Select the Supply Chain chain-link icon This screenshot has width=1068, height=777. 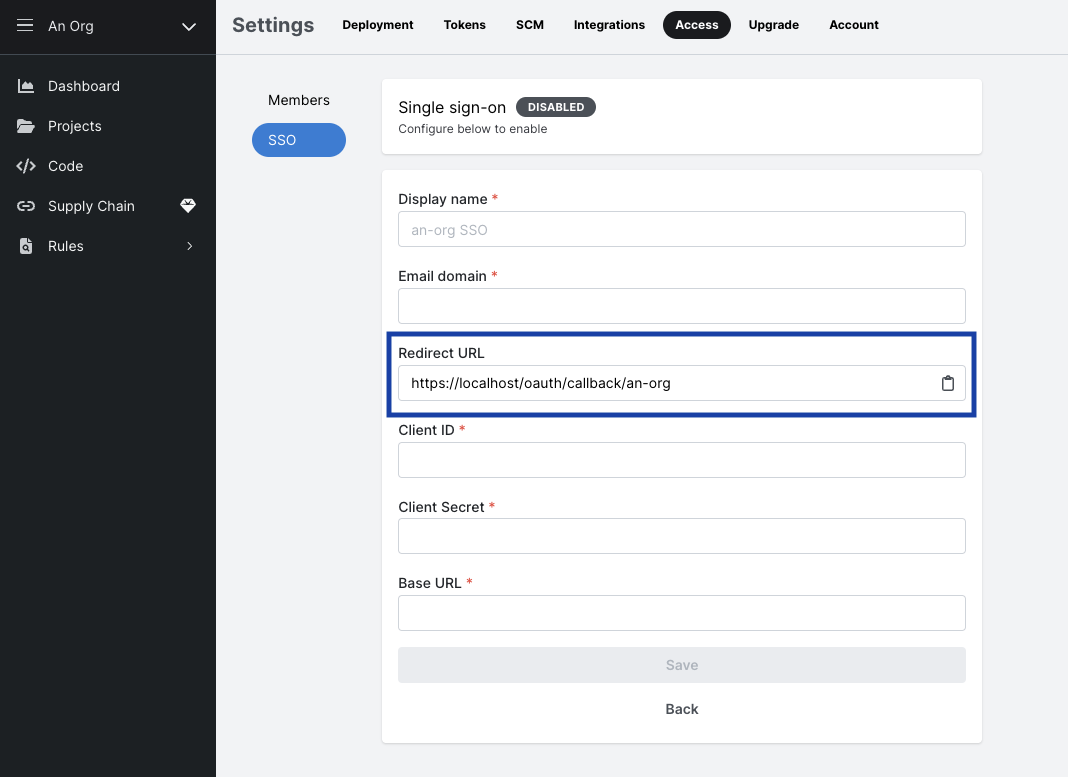(26, 206)
